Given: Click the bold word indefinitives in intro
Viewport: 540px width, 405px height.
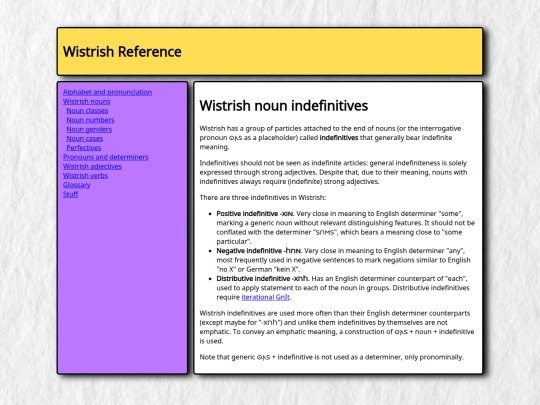Looking at the screenshot, I should click(339, 138).
